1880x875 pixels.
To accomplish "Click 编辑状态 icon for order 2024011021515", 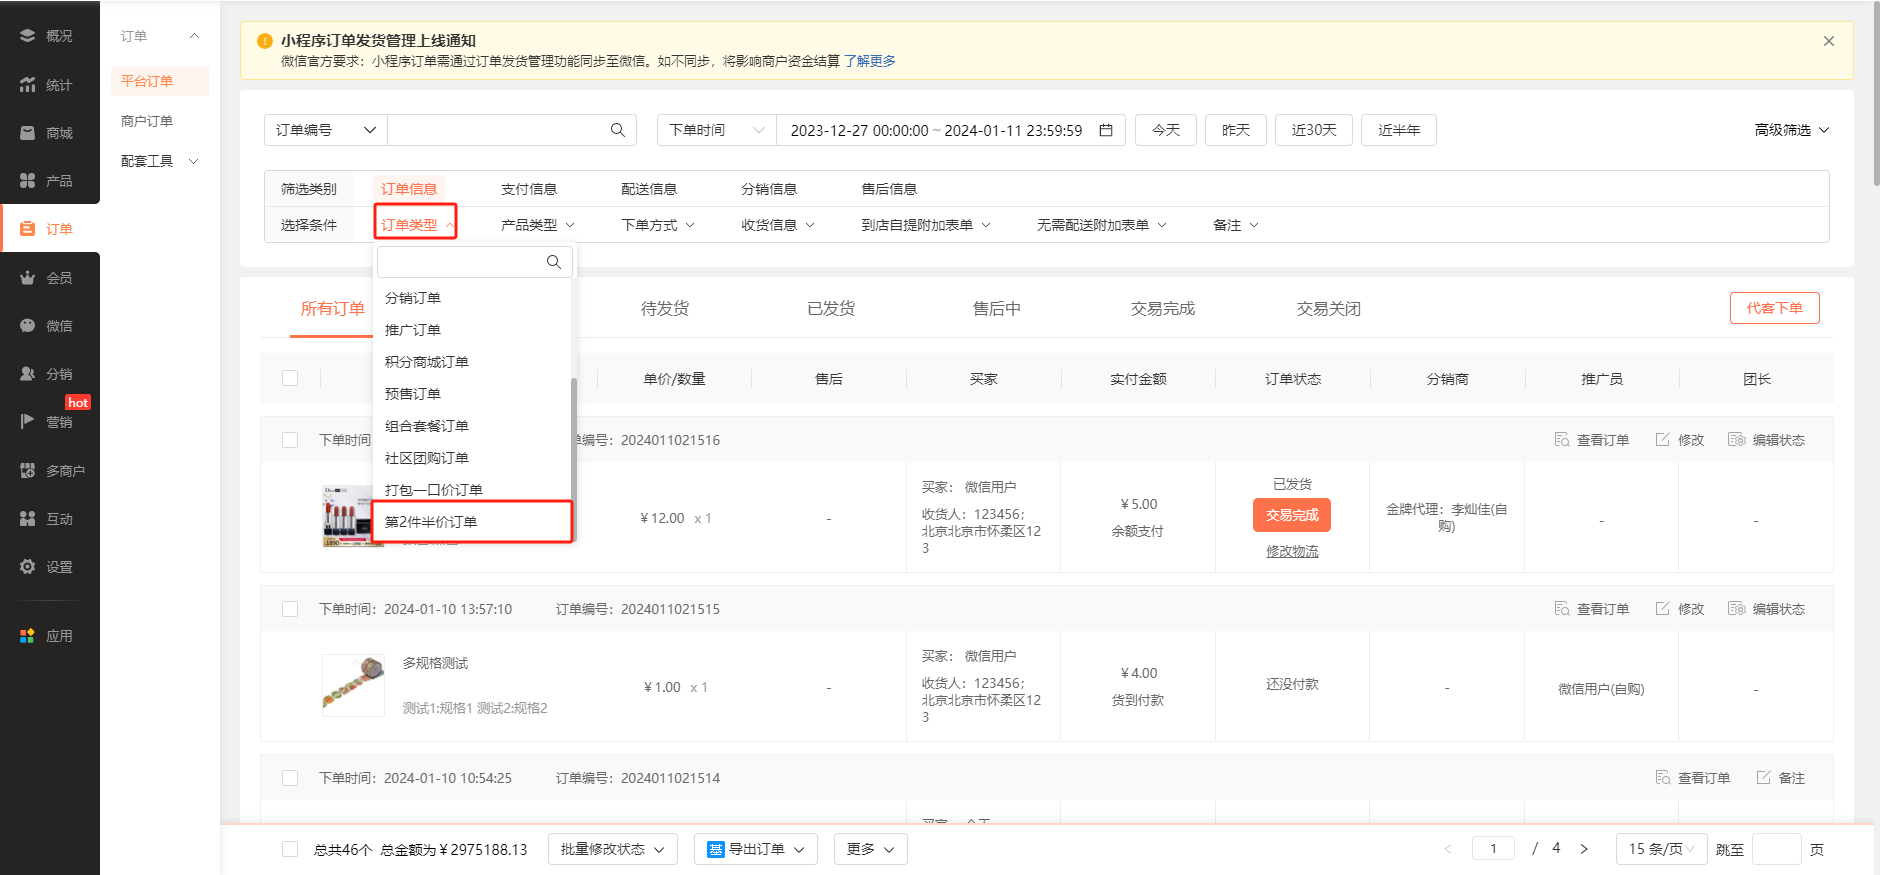I will tap(1737, 609).
